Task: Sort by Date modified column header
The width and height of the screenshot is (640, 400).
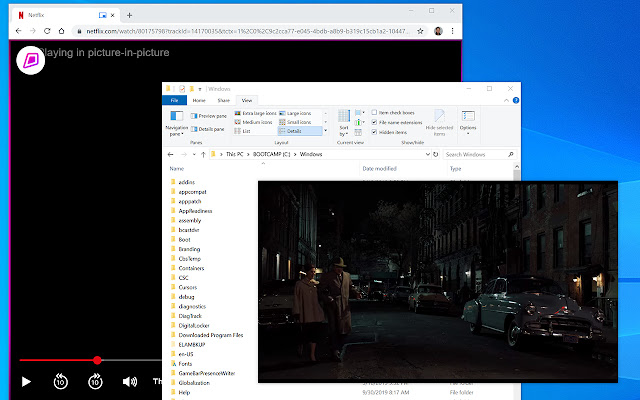Action: (x=380, y=168)
